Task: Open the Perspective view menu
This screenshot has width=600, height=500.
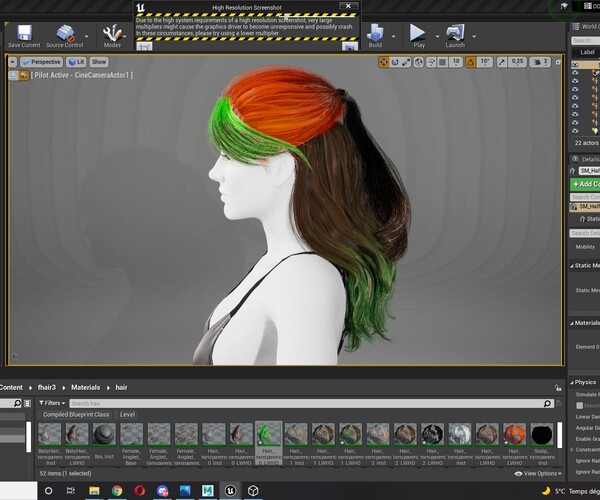Action: (x=41, y=62)
